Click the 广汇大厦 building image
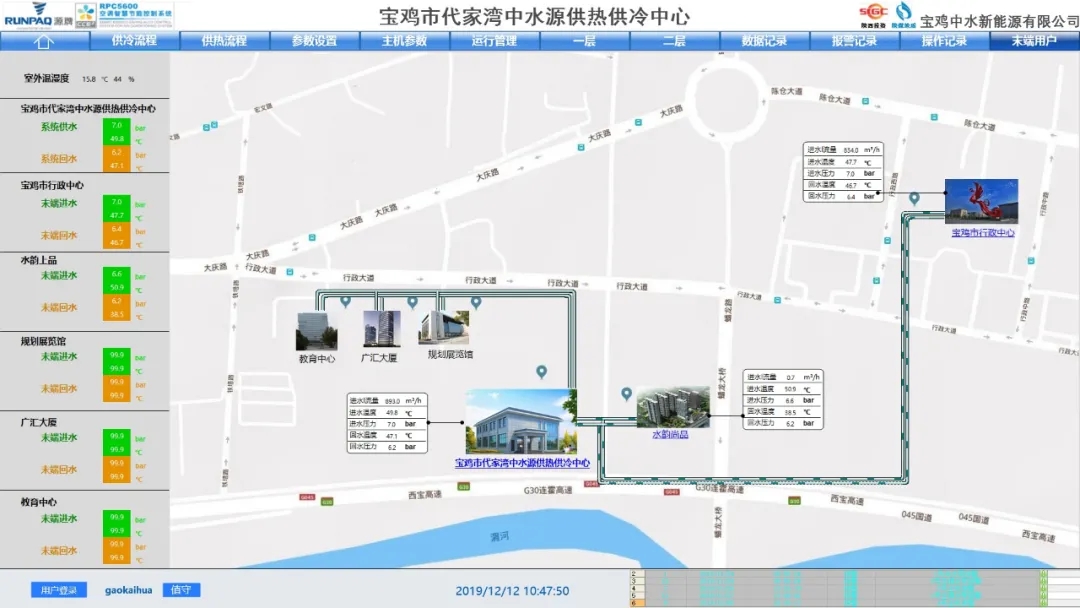 coord(381,329)
